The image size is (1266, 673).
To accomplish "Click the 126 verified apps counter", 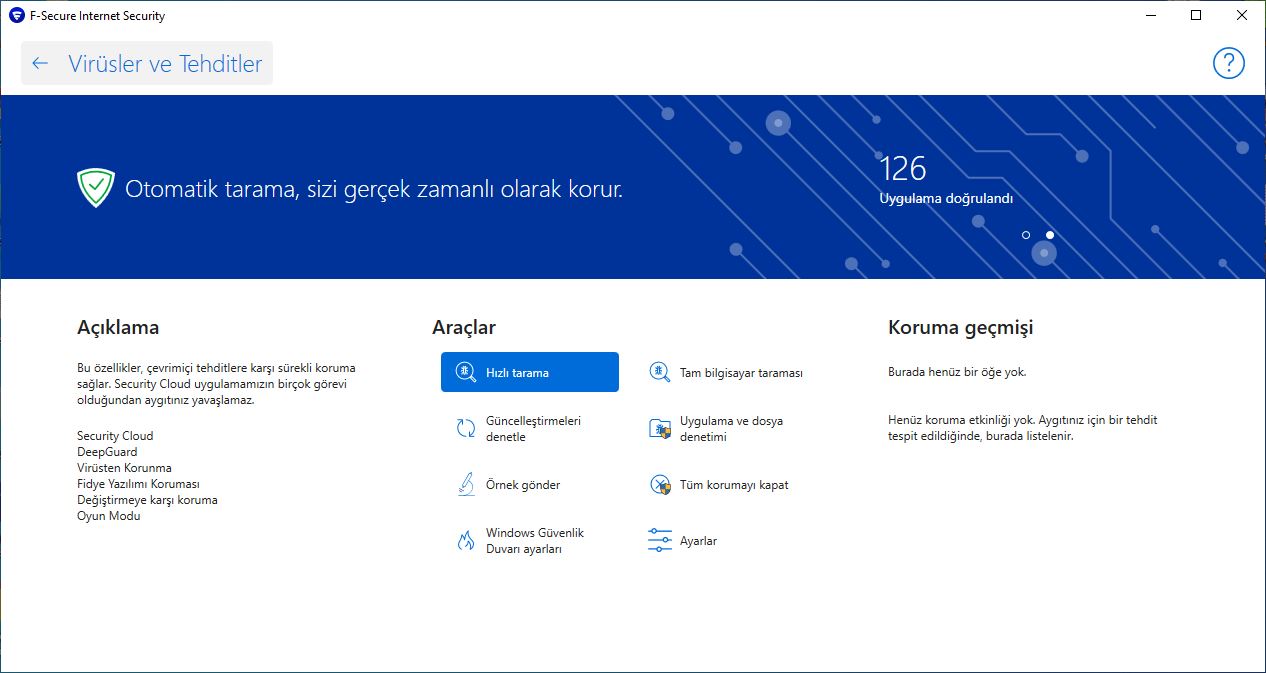I will 903,167.
